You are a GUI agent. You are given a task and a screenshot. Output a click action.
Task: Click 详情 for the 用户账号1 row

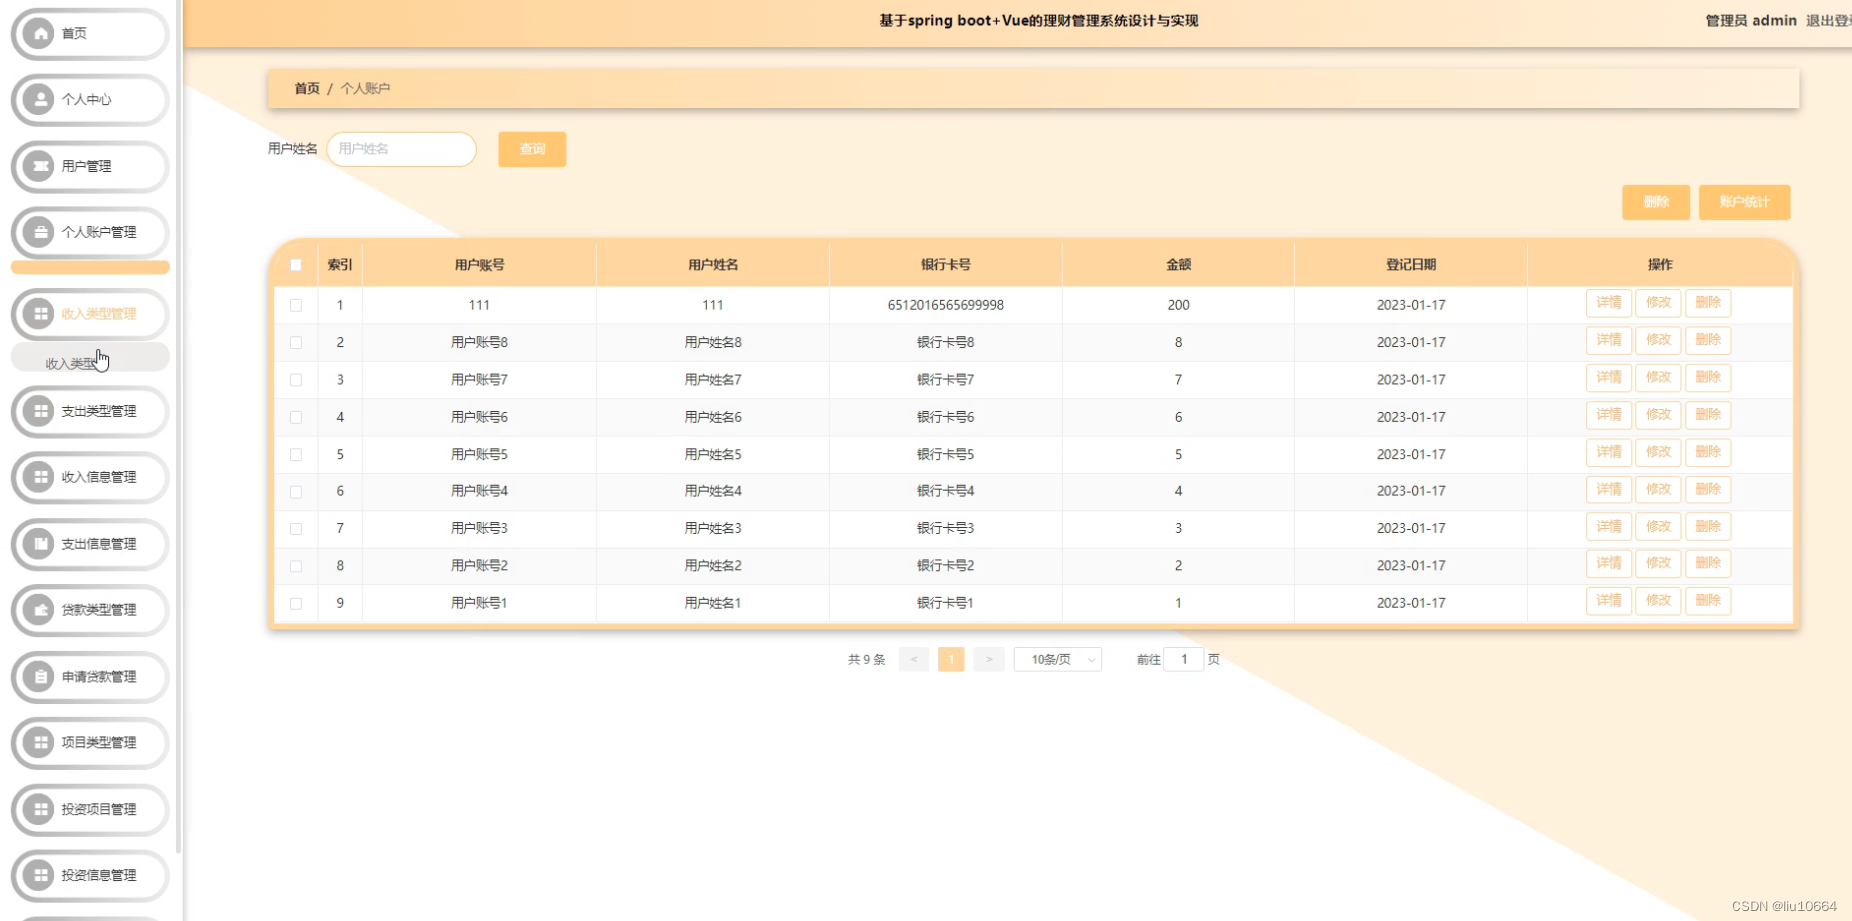coord(1609,600)
